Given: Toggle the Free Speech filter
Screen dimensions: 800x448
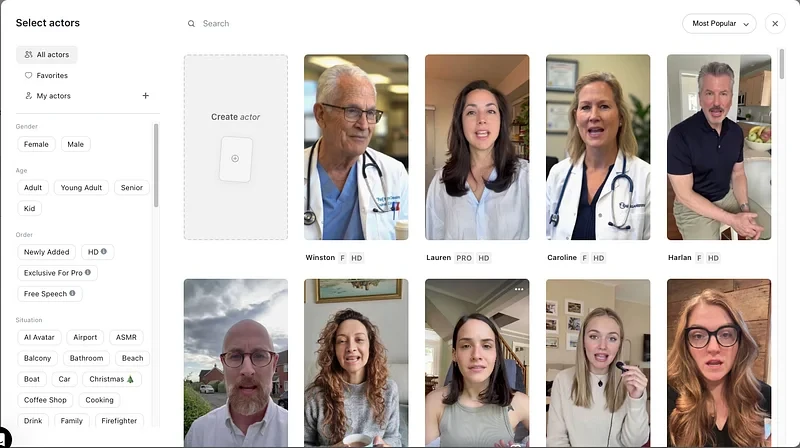Looking at the screenshot, I should click(x=49, y=294).
